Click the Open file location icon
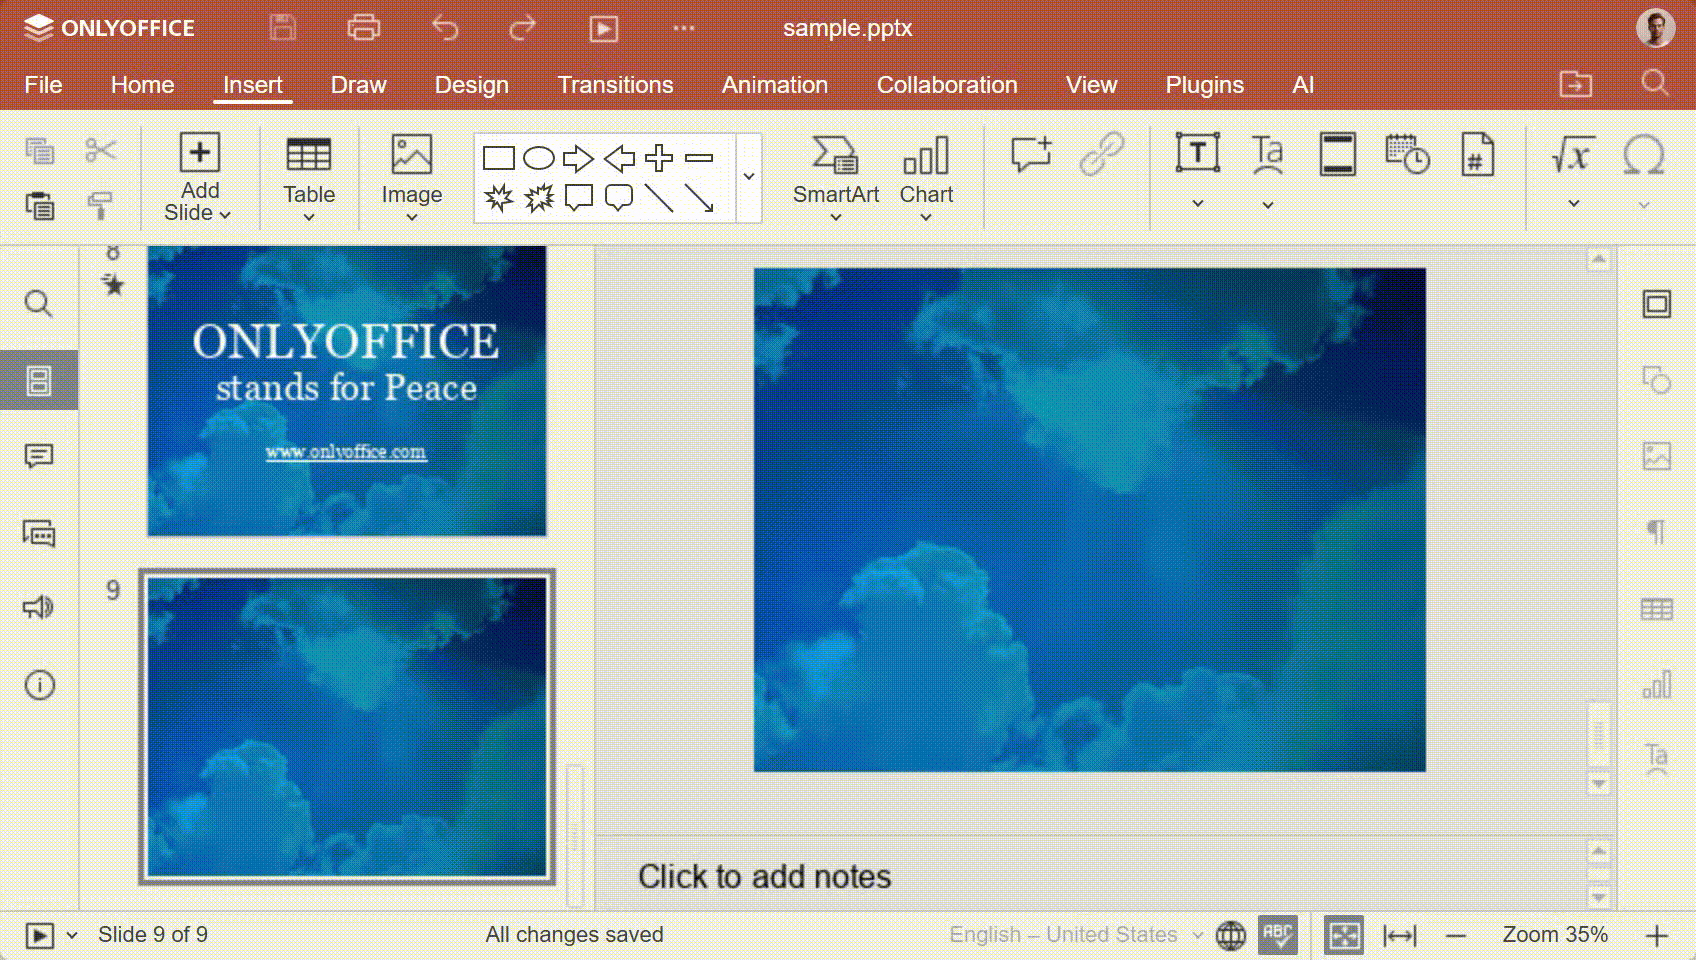1696x960 pixels. point(1576,84)
